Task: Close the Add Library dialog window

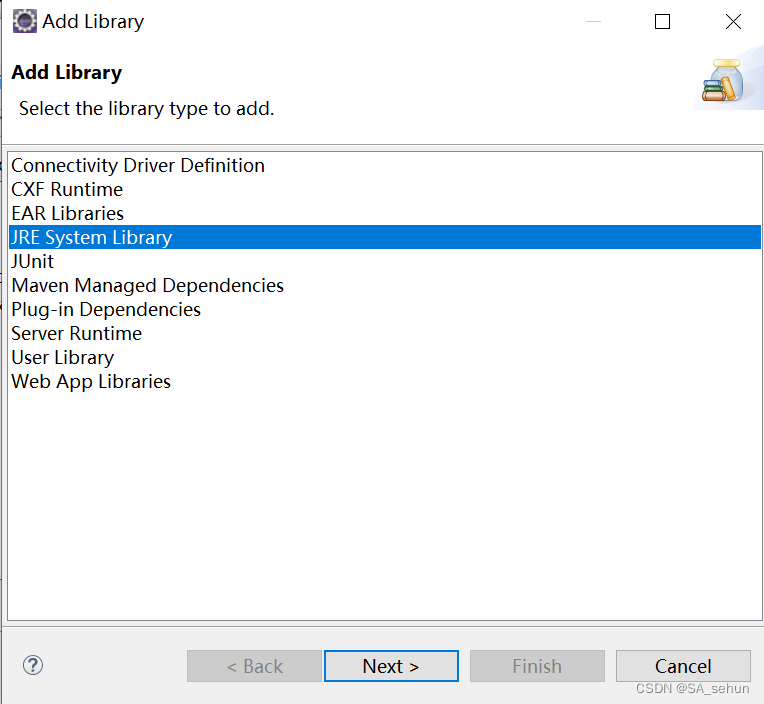Action: coord(733,22)
